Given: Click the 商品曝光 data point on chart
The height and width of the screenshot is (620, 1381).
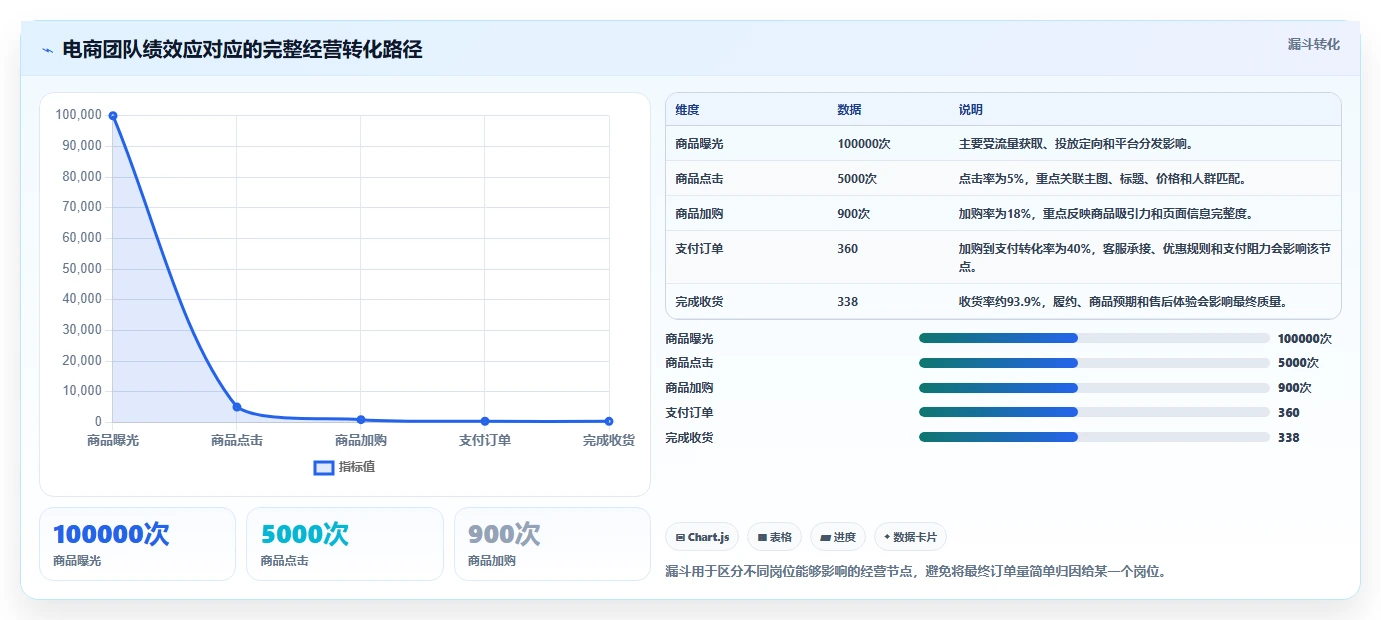Looking at the screenshot, I should point(113,115).
